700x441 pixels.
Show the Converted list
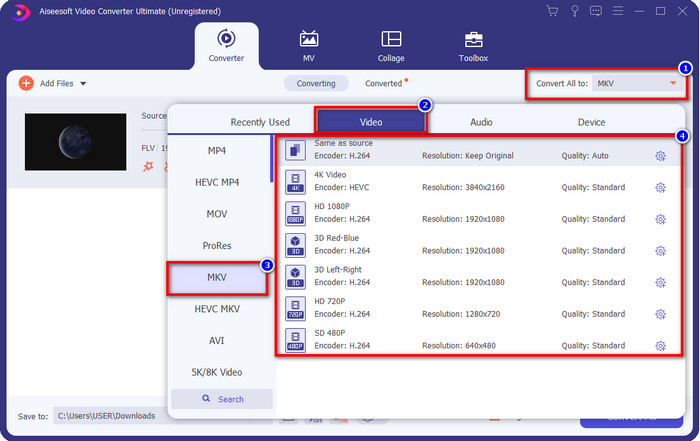386,83
